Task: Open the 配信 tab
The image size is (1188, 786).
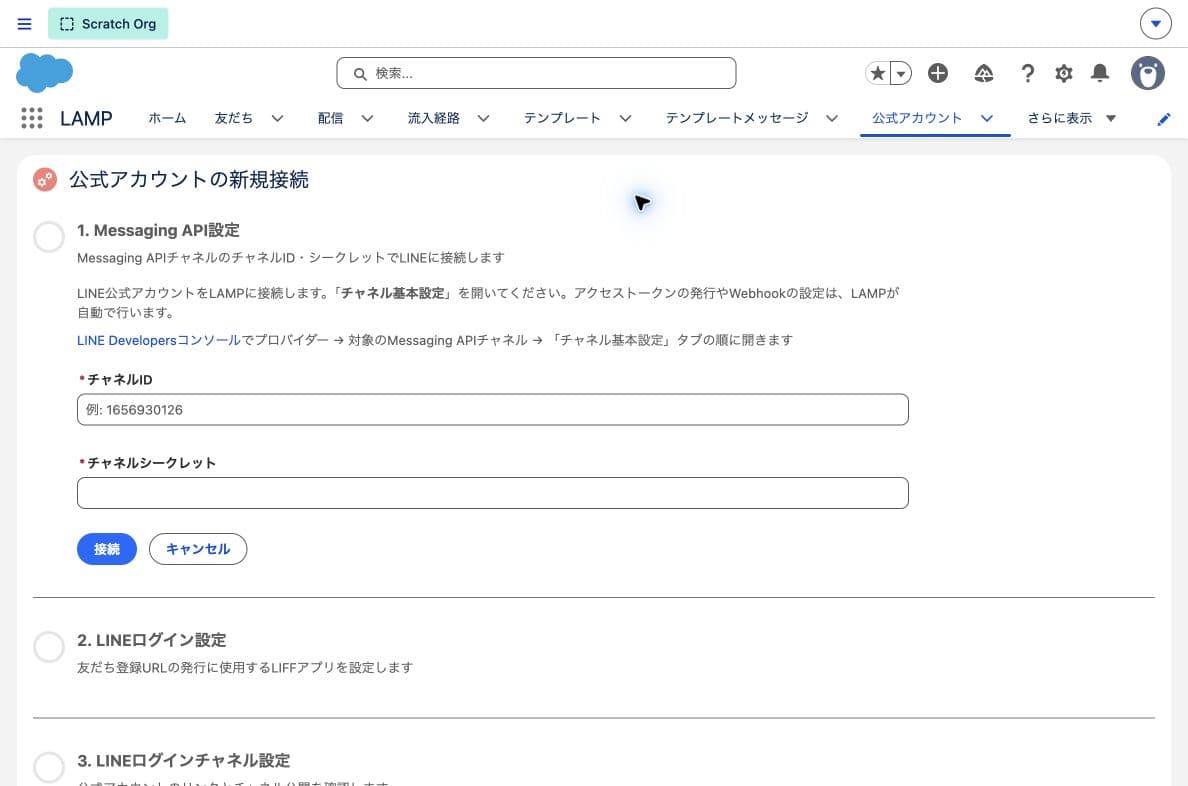Action: (330, 118)
